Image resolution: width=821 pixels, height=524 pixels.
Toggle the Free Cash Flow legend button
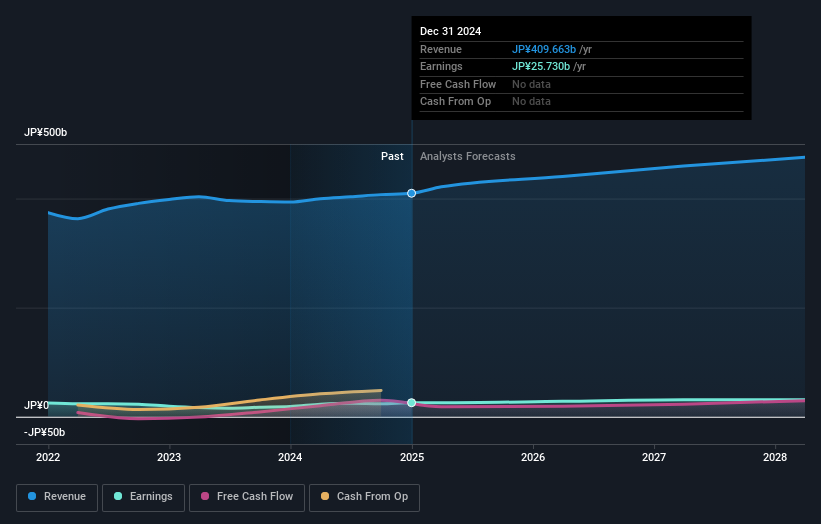coord(247,497)
